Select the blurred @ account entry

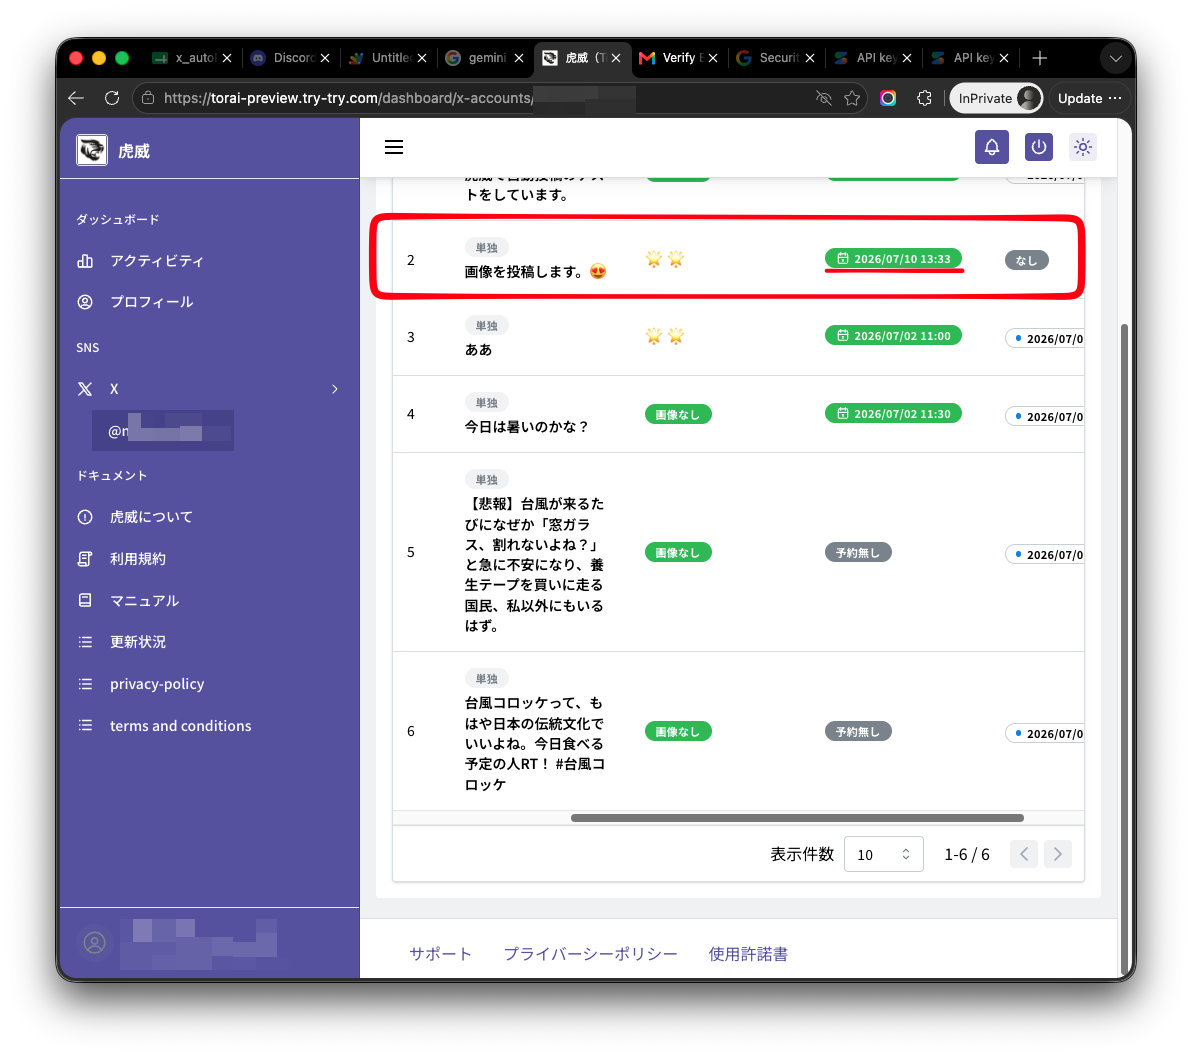(163, 431)
